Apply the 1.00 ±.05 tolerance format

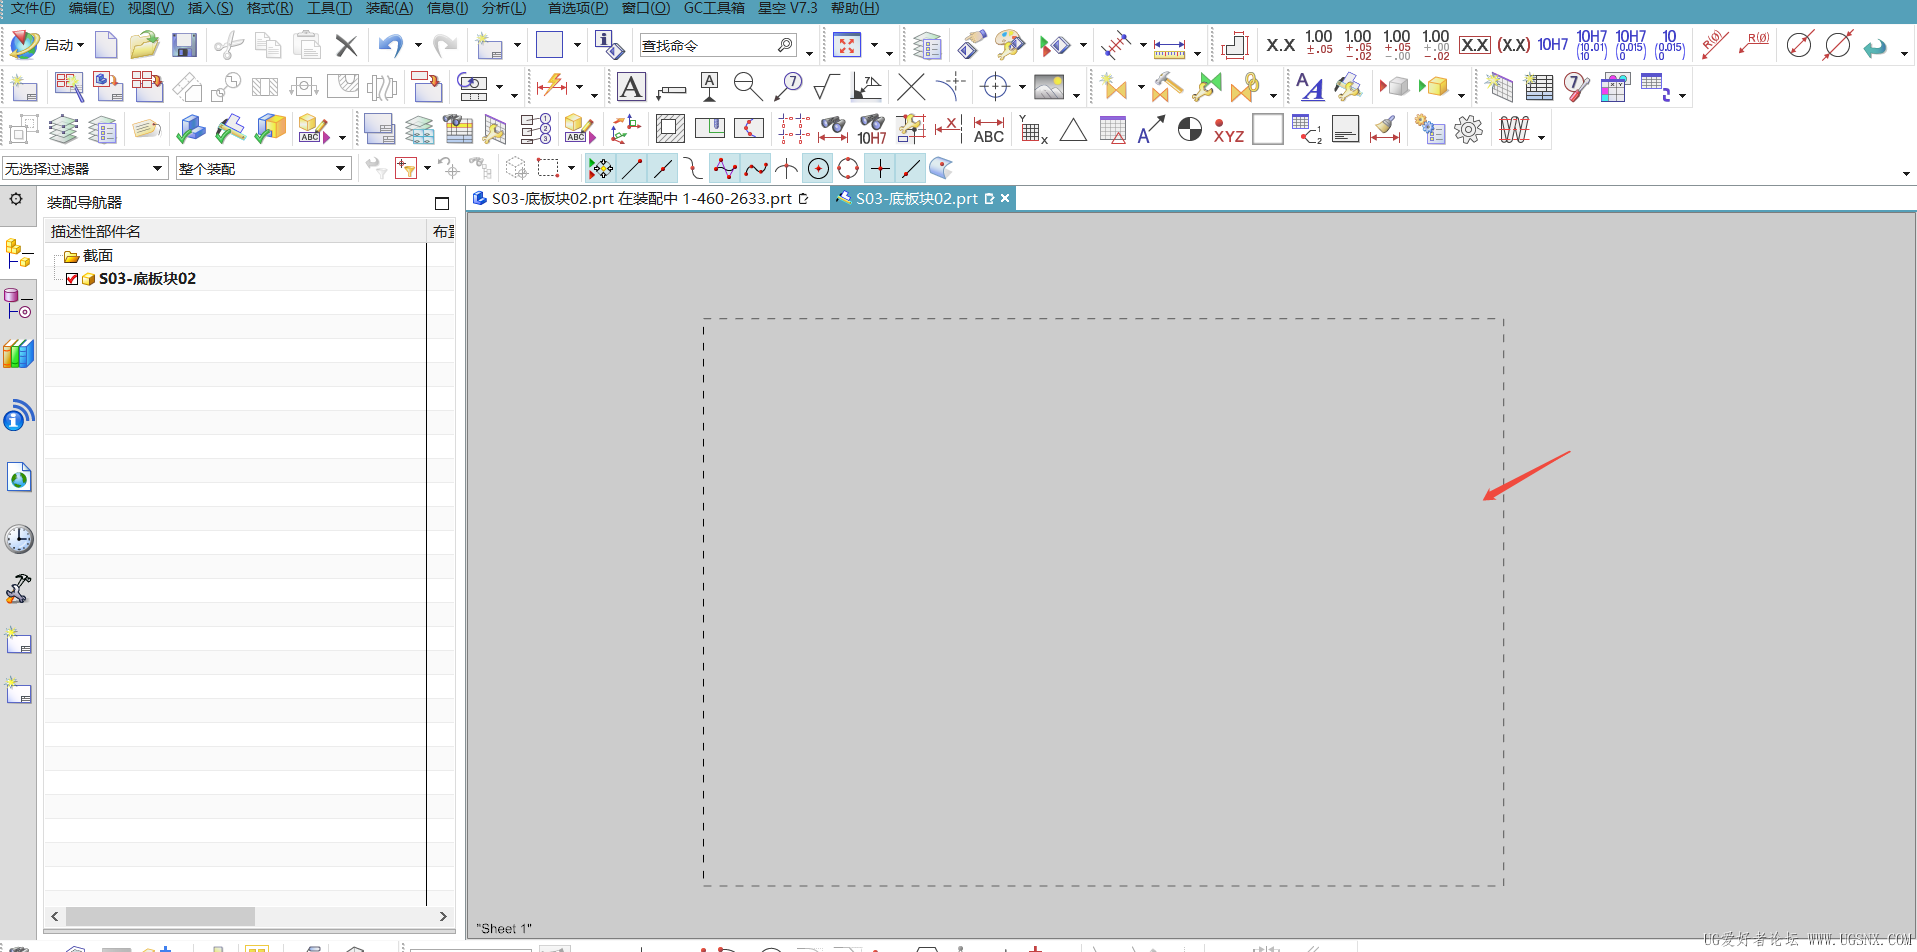point(1319,42)
